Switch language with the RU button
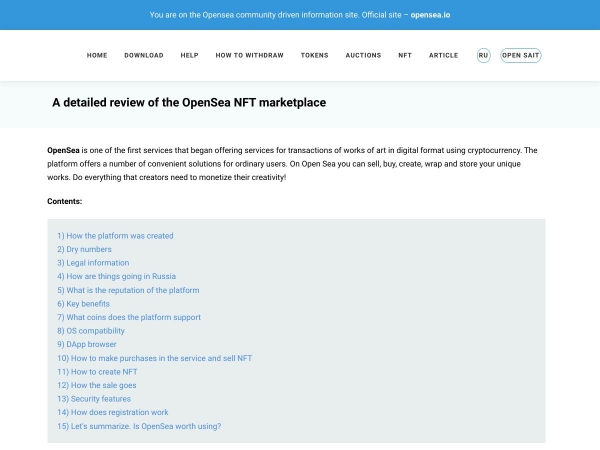This screenshot has height=450, width=600. (x=483, y=55)
